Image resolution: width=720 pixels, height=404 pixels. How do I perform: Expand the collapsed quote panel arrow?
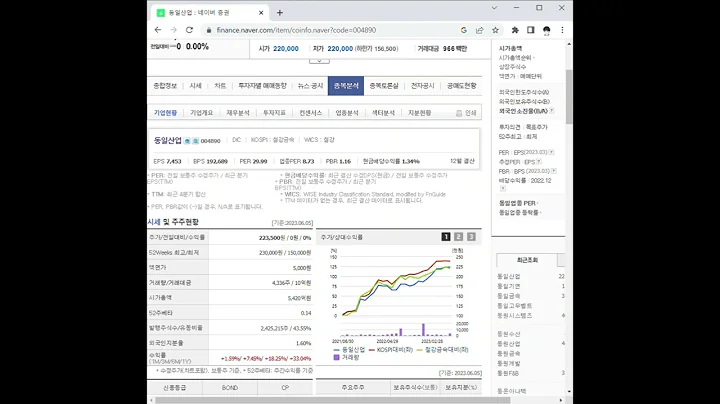[x=319, y=61]
